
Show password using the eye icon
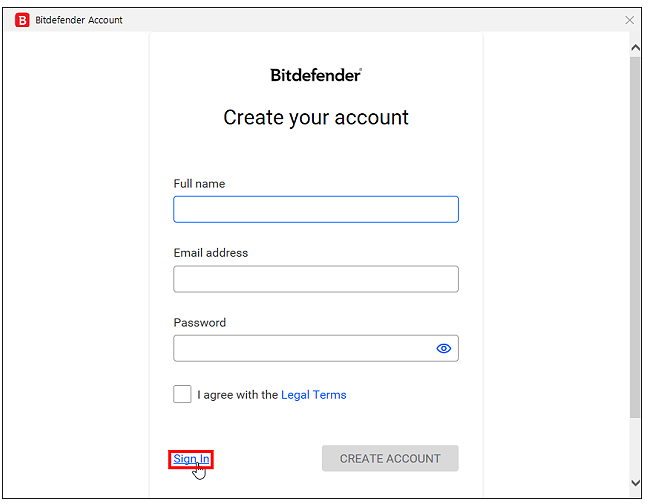(x=443, y=349)
